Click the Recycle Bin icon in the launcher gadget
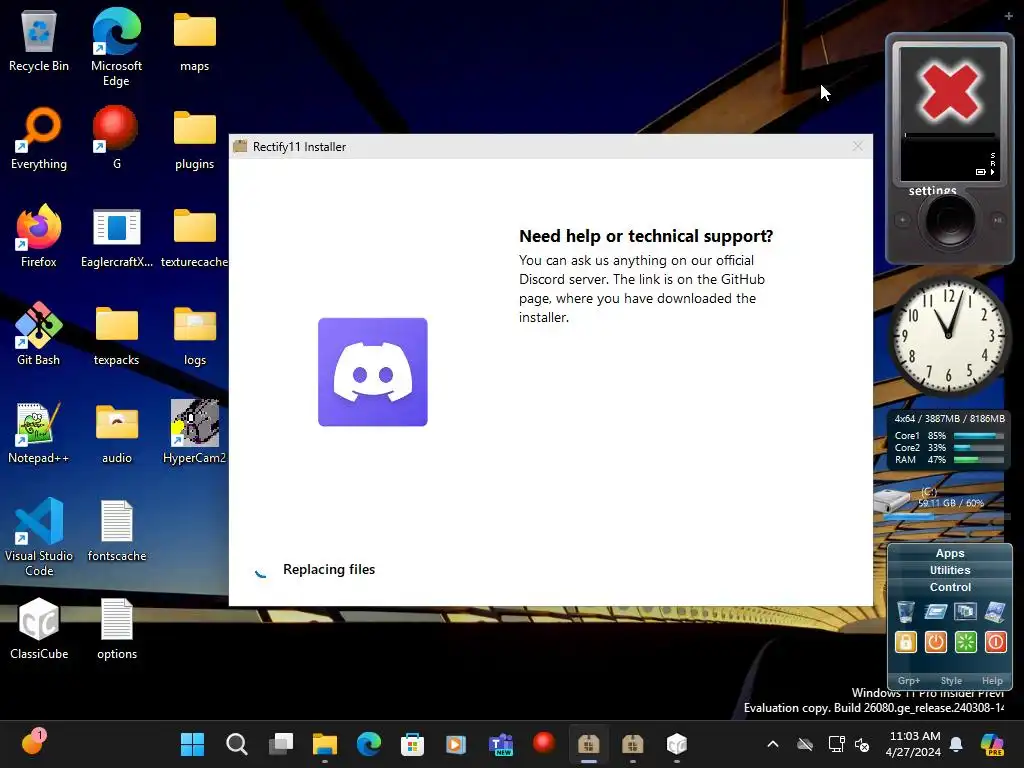Viewport: 1024px width, 768px height. click(906, 612)
